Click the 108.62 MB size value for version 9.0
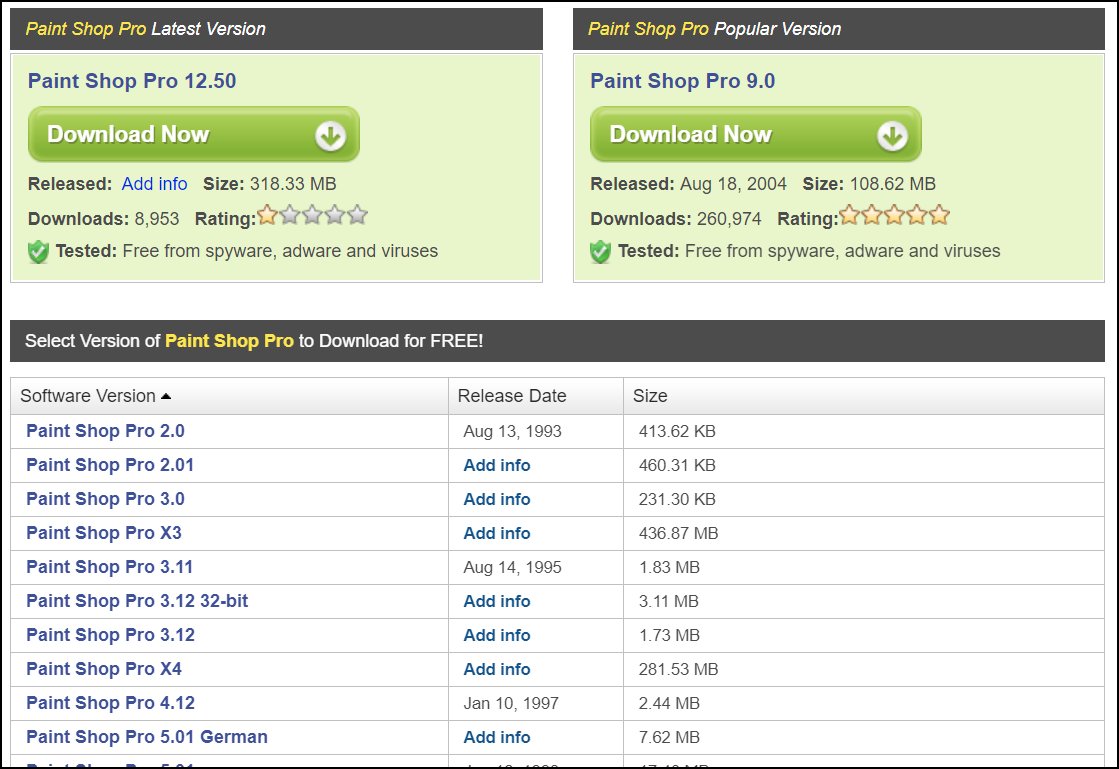This screenshot has width=1119, height=769. (892, 184)
